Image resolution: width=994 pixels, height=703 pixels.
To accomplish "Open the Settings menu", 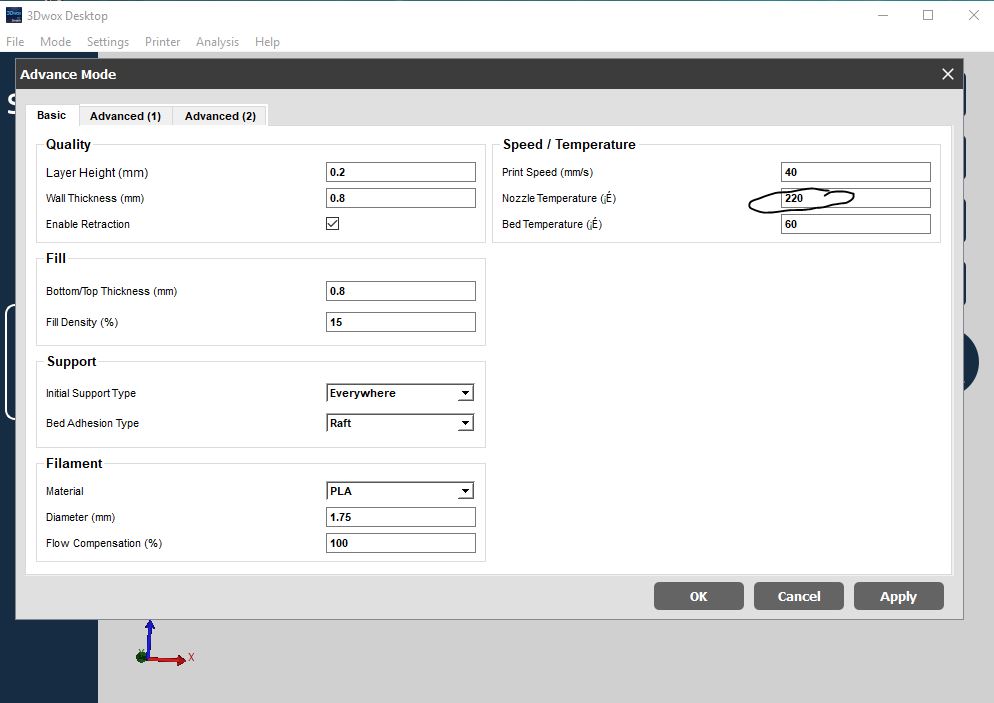I will pyautogui.click(x=108, y=42).
